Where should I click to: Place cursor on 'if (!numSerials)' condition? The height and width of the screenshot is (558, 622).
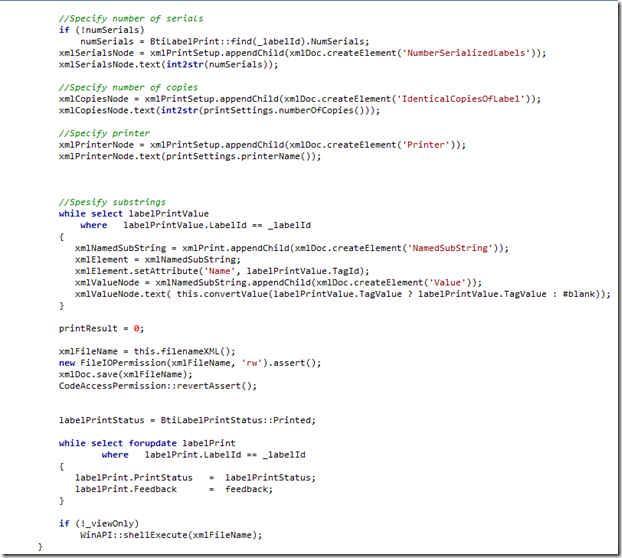pos(98,30)
